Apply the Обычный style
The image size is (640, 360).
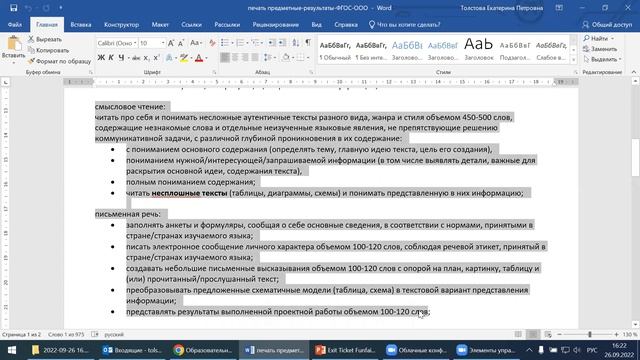[335, 50]
